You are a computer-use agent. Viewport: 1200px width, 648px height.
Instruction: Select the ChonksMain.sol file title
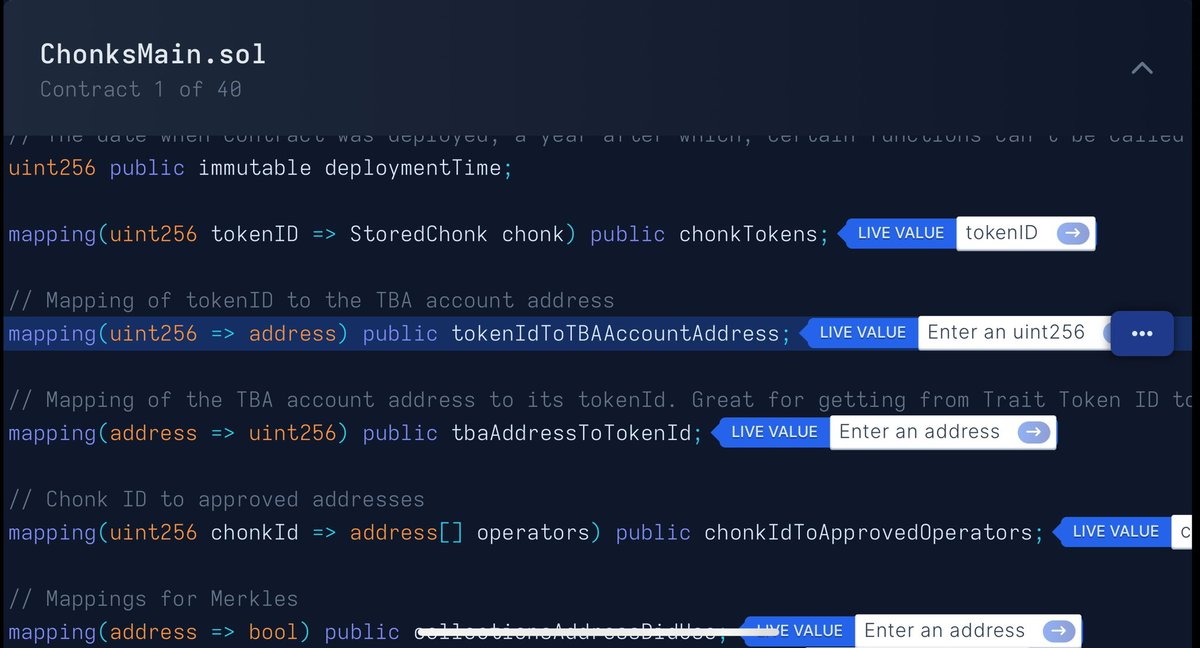pos(153,53)
